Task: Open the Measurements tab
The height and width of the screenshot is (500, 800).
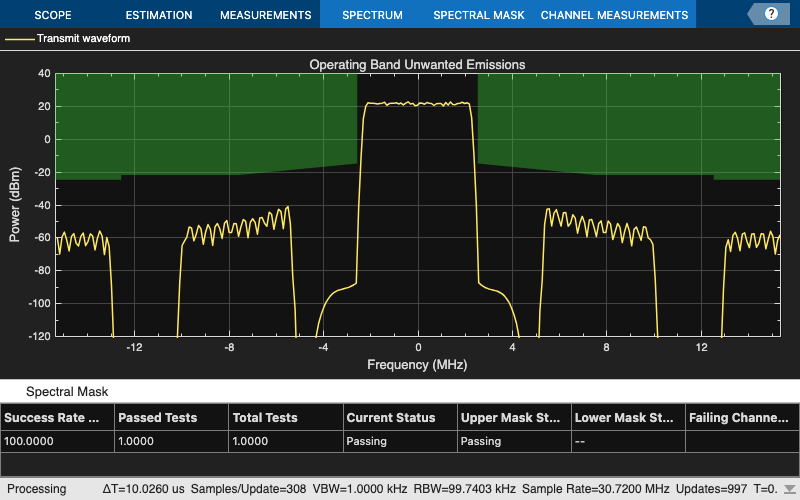Action: pos(265,15)
